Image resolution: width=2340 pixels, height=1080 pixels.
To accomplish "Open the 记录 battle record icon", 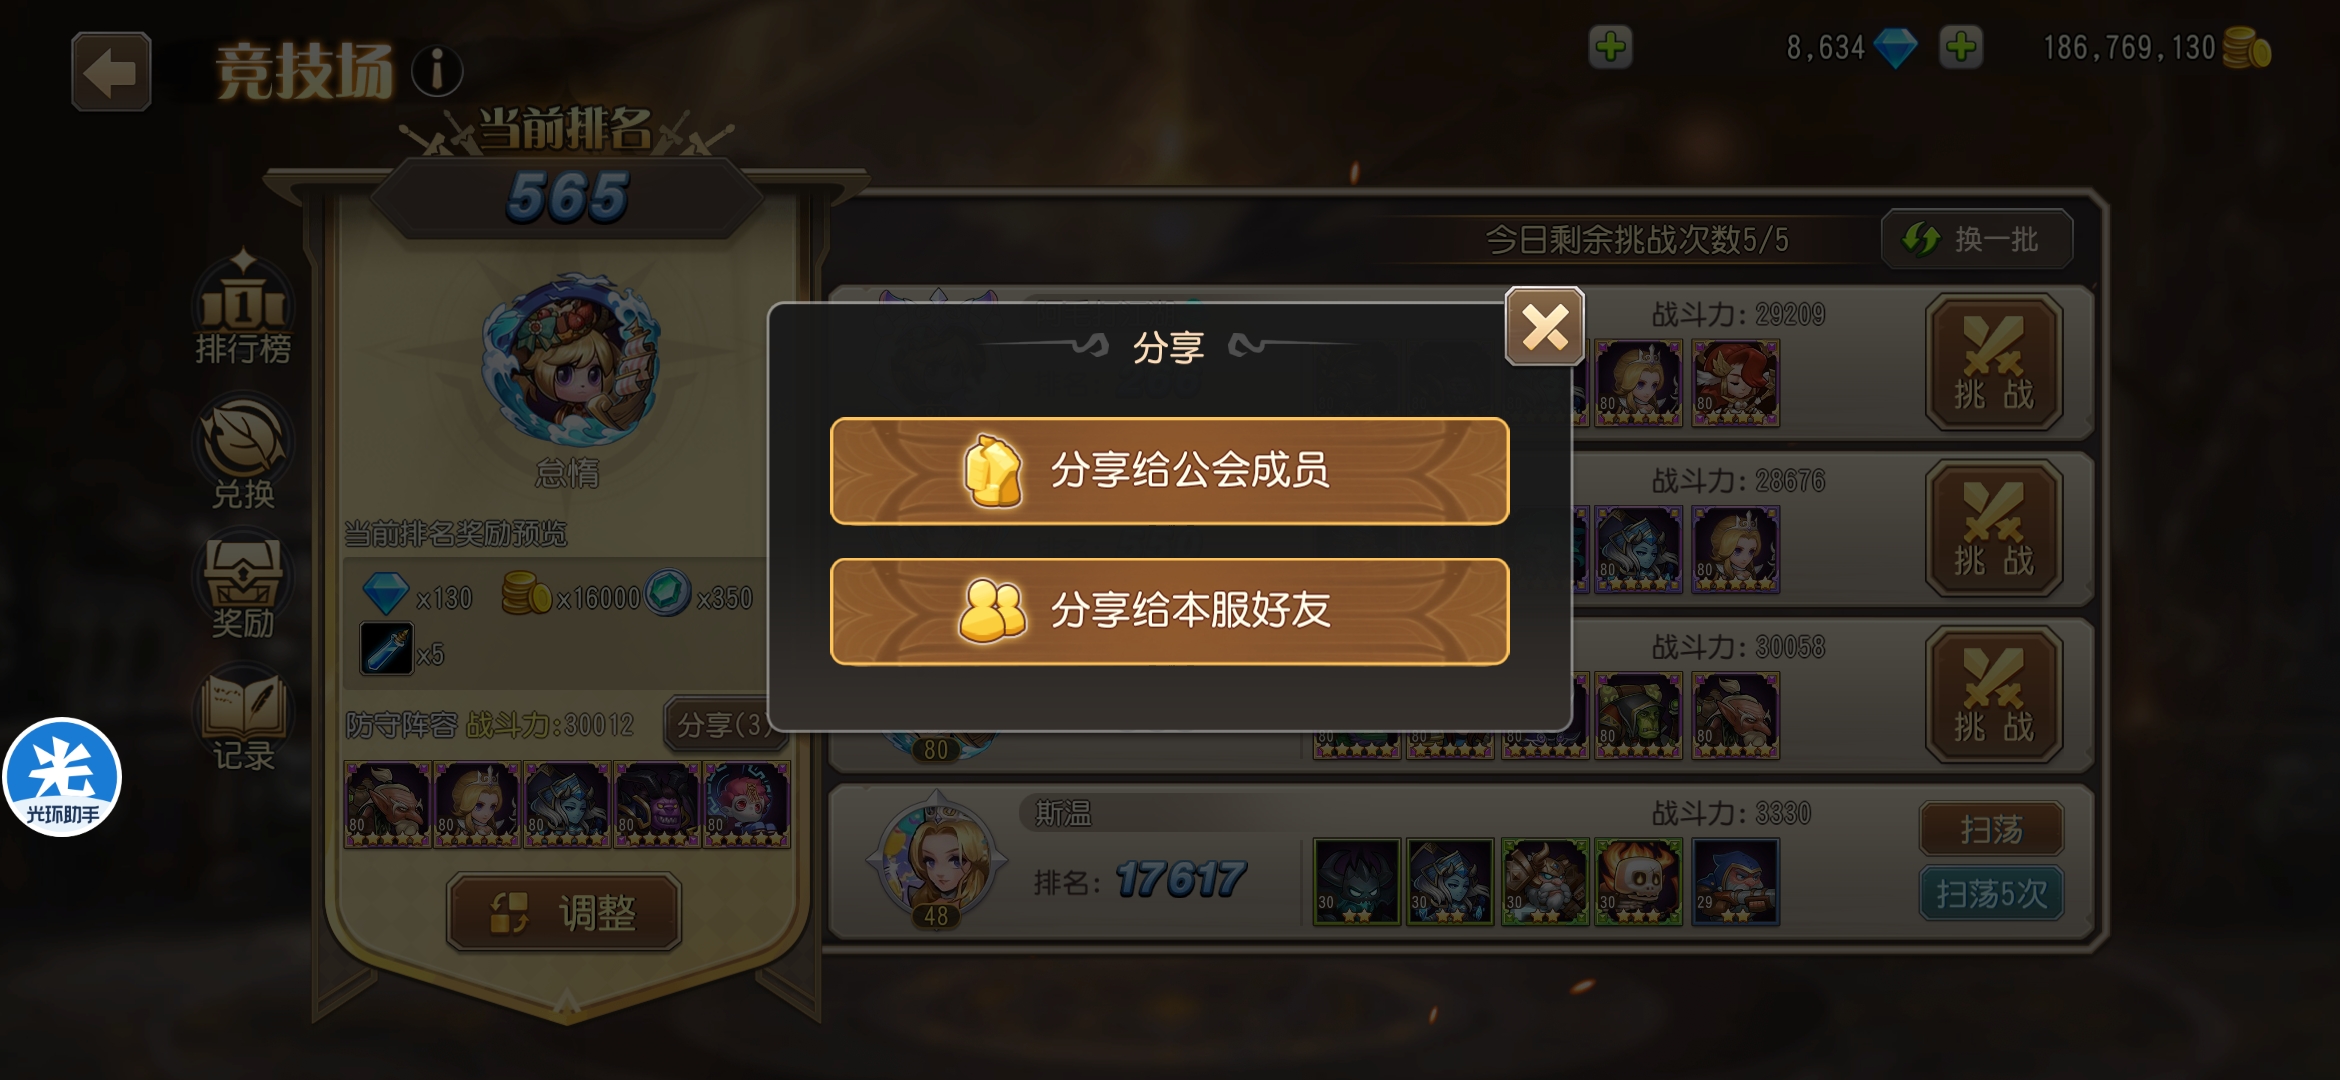I will tap(243, 722).
